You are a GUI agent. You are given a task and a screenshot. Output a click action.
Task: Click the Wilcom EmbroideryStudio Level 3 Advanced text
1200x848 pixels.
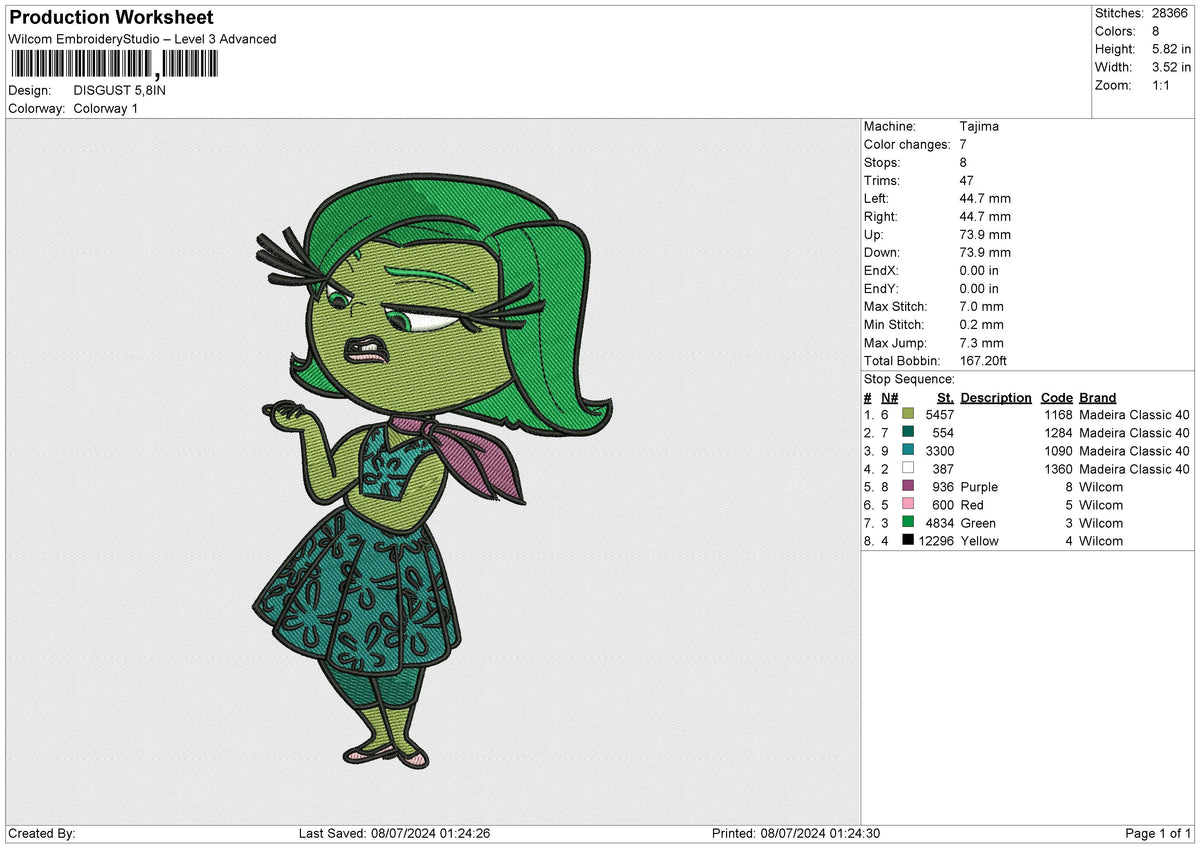click(142, 39)
